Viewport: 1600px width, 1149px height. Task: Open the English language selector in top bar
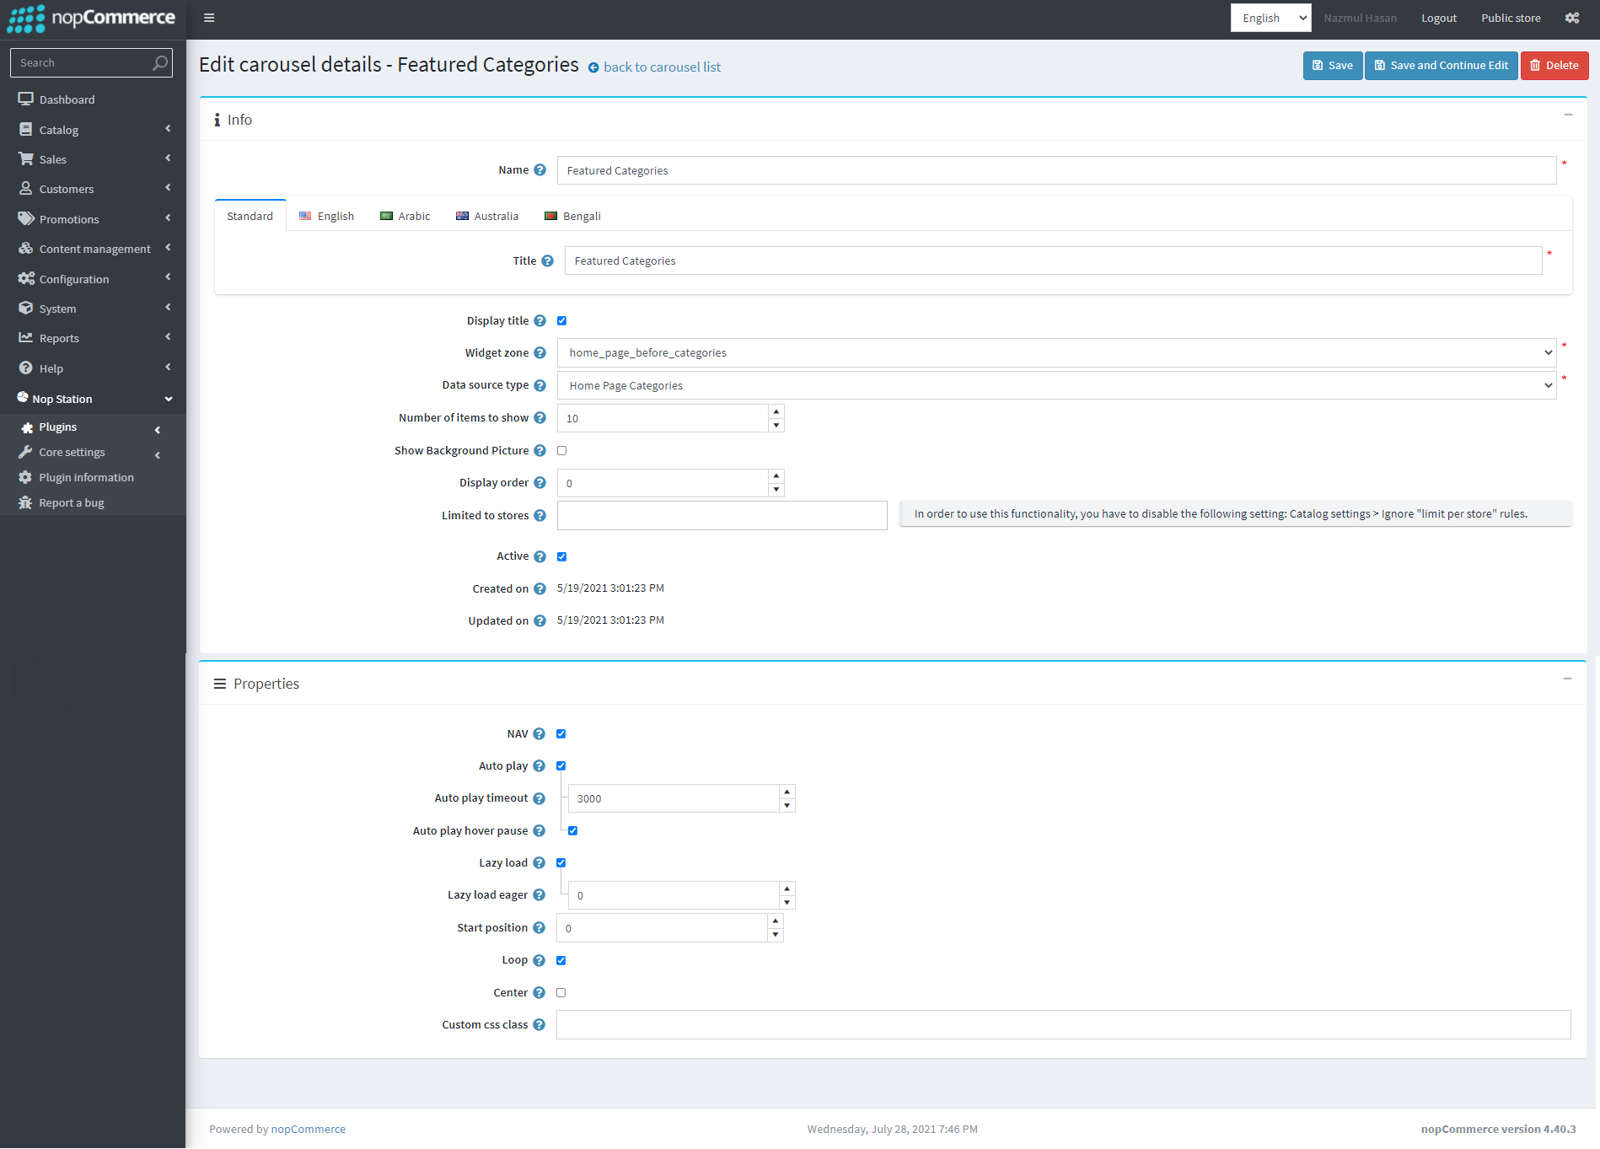pos(1270,18)
